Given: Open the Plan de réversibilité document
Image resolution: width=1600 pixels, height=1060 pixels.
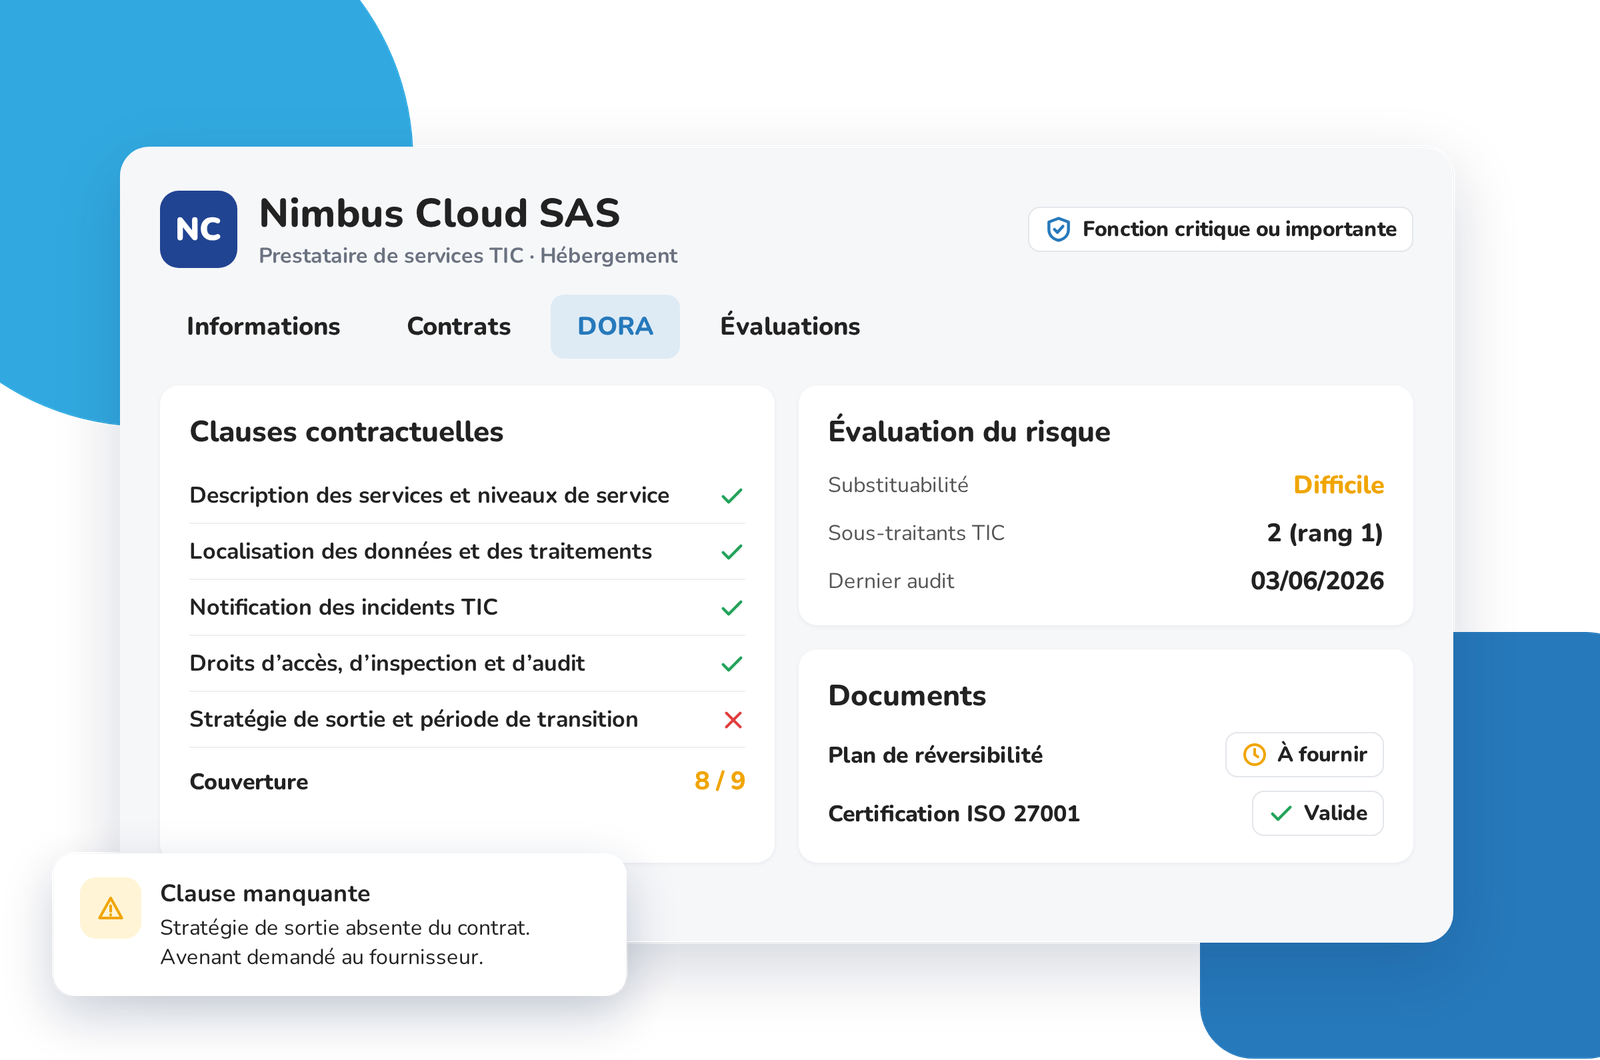Looking at the screenshot, I should pyautogui.click(x=935, y=755).
